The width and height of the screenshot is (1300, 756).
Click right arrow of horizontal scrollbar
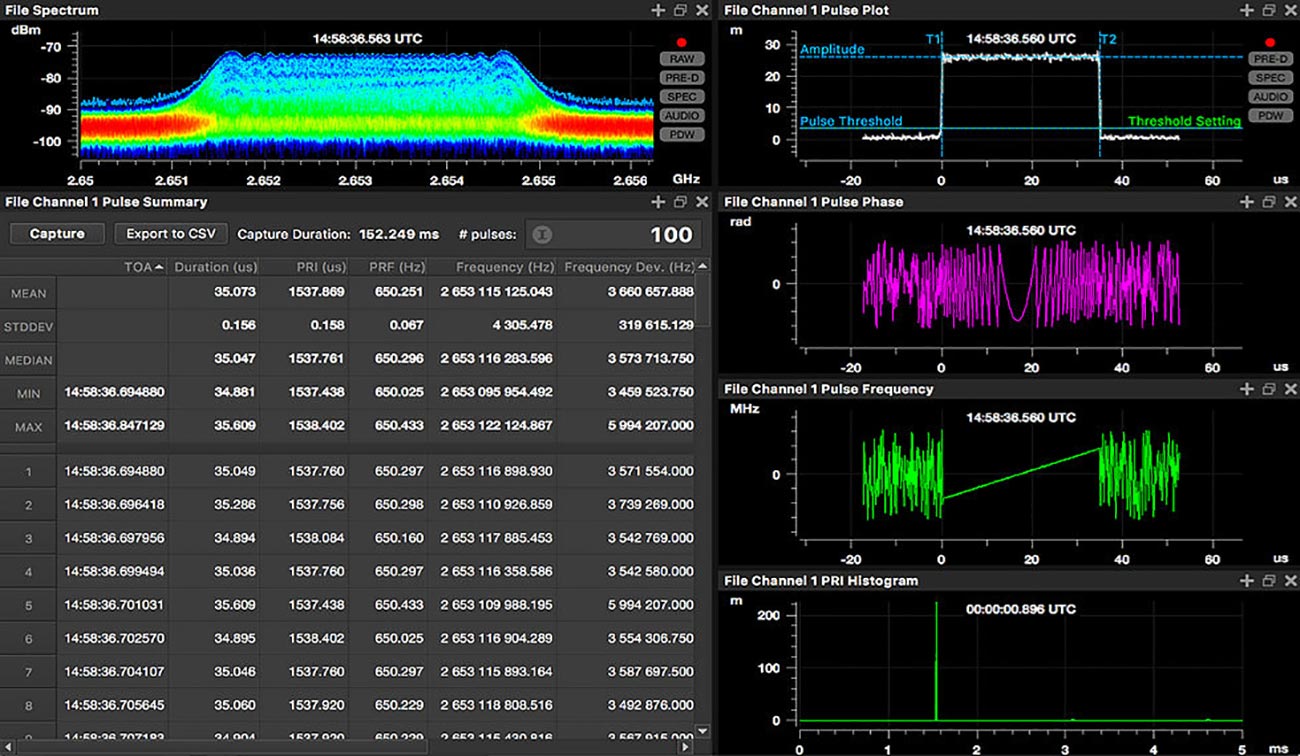pos(685,747)
